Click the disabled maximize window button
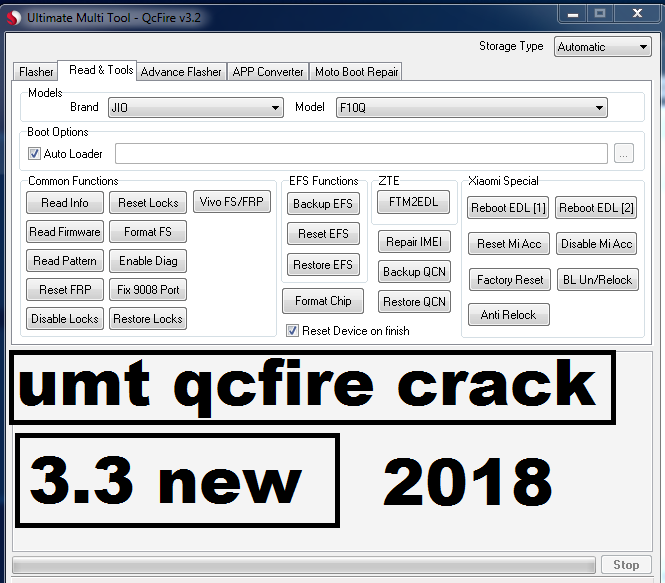 coord(600,14)
